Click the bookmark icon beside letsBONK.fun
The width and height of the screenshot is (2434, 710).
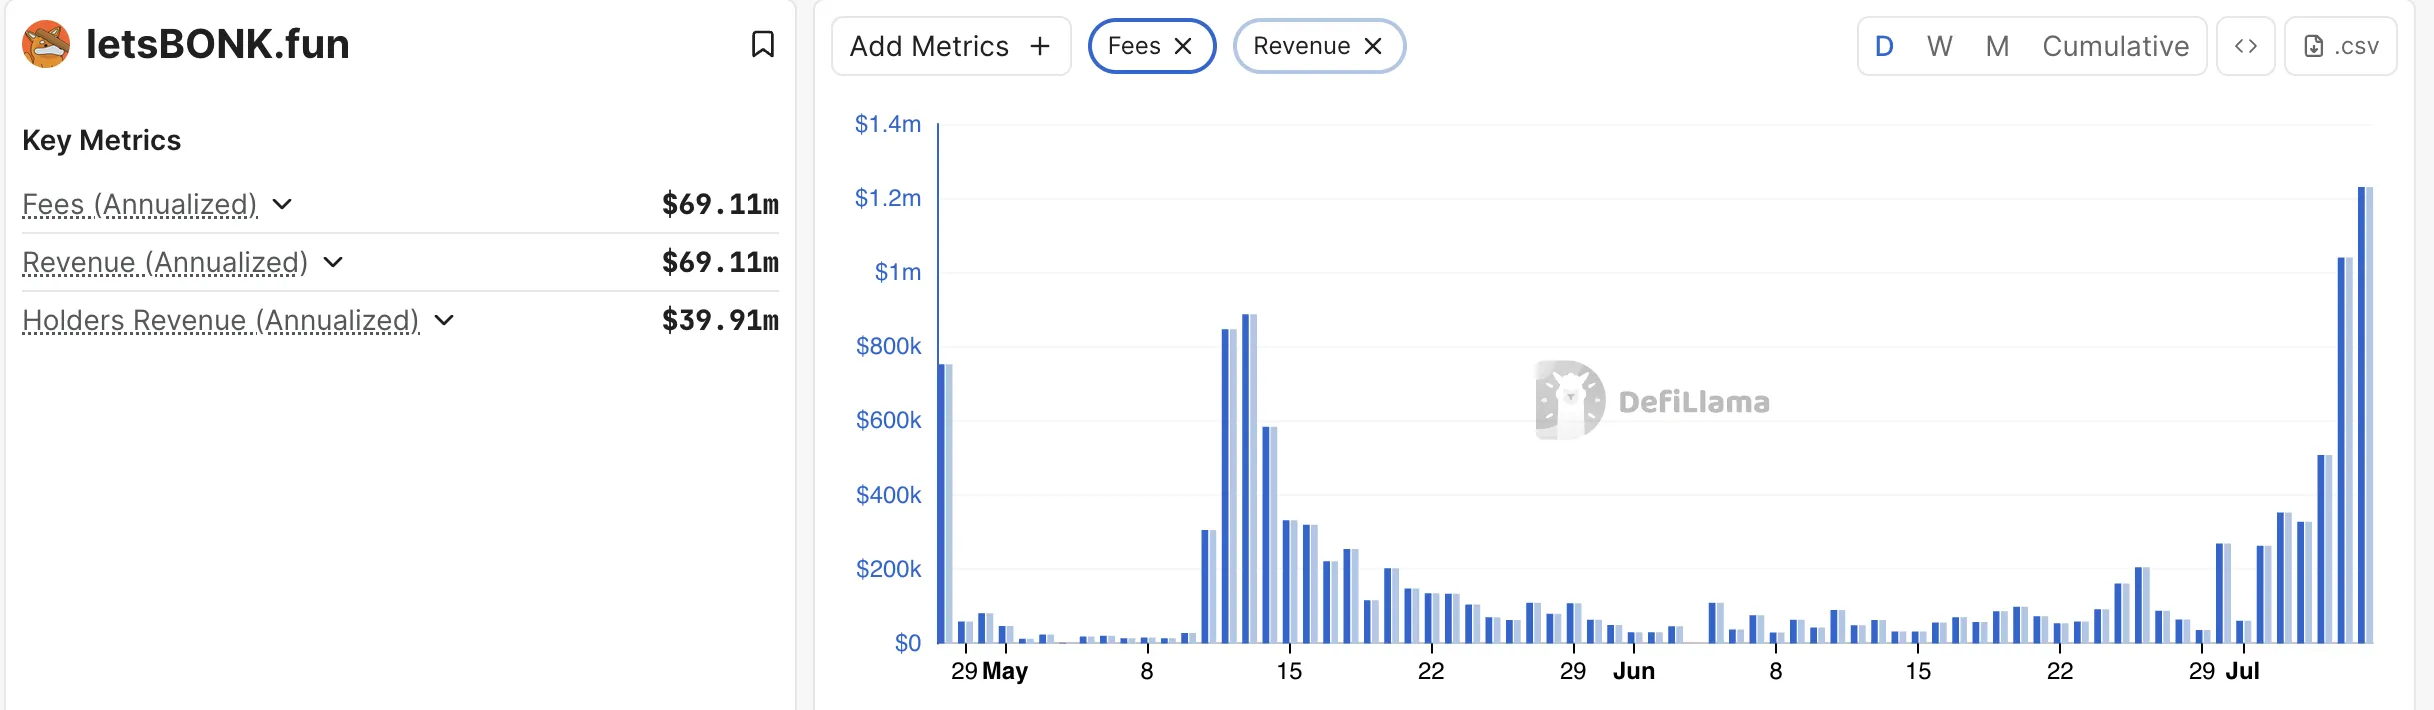762,44
